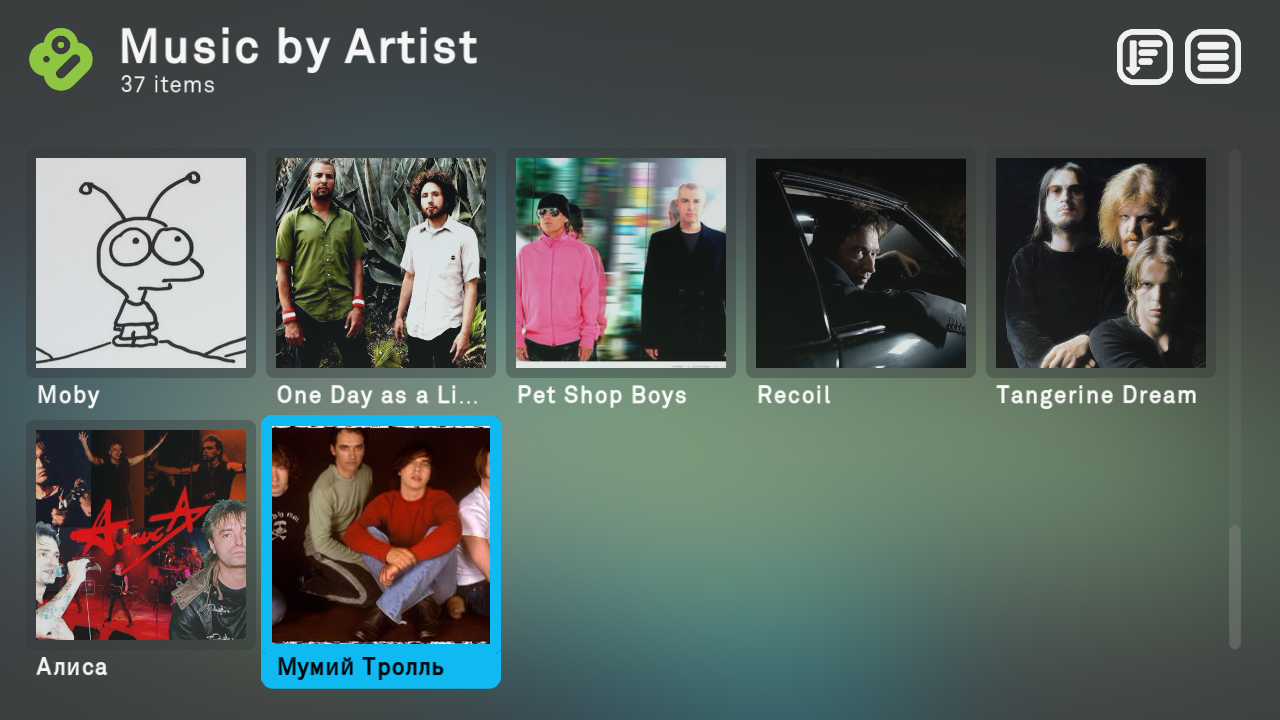1280x720 pixels.
Task: Select Tangerine Dream cover art
Action: click(x=1101, y=263)
